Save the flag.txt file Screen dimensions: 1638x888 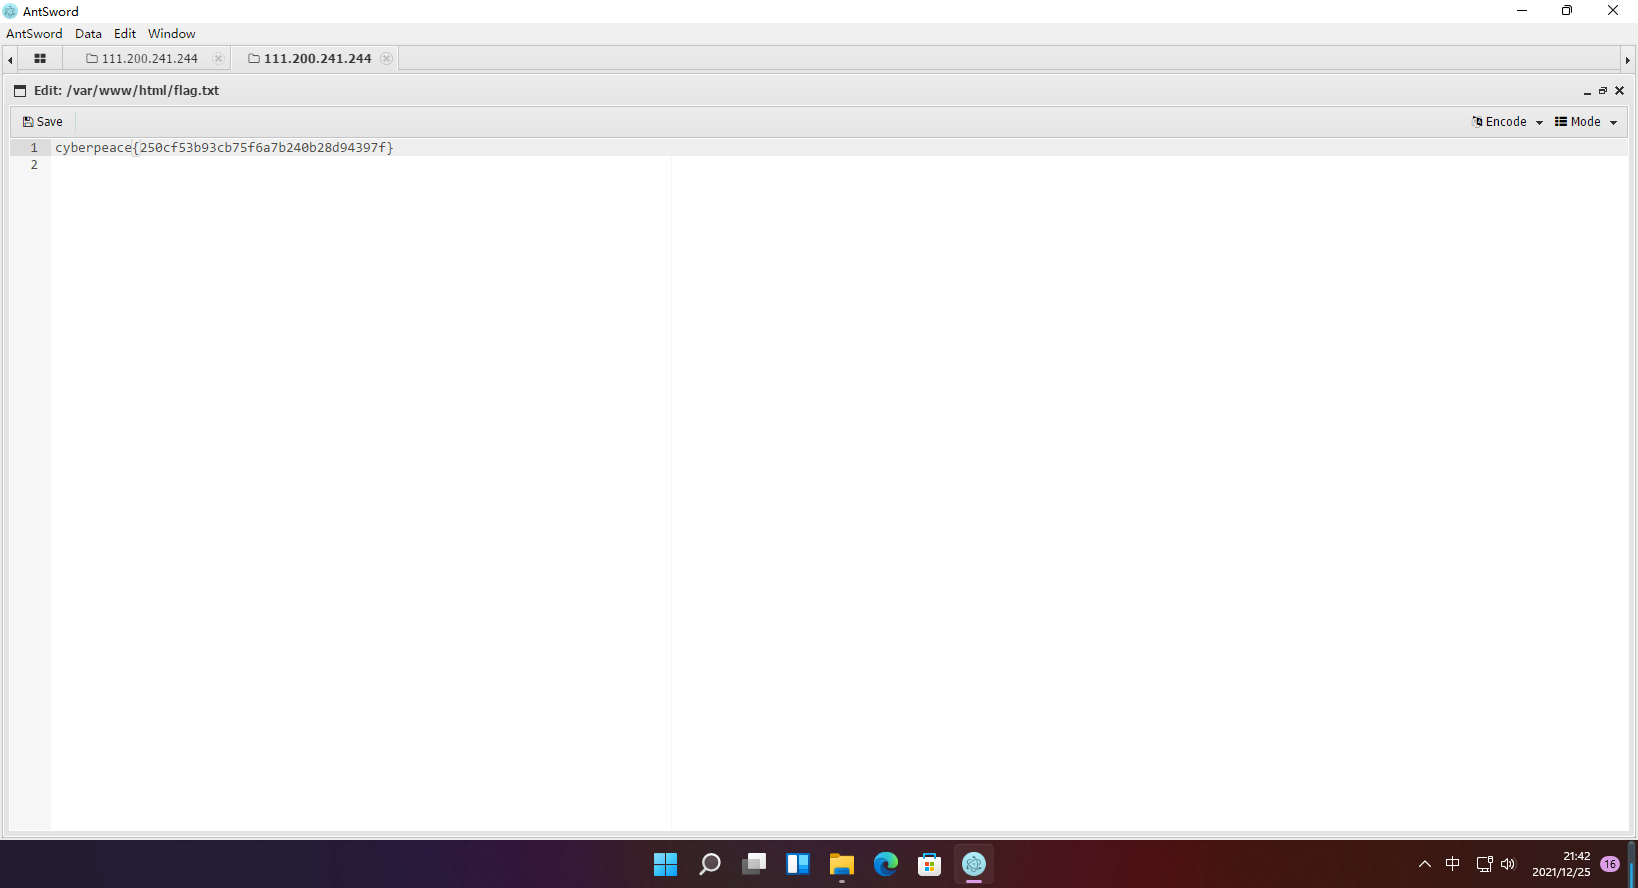pos(43,122)
